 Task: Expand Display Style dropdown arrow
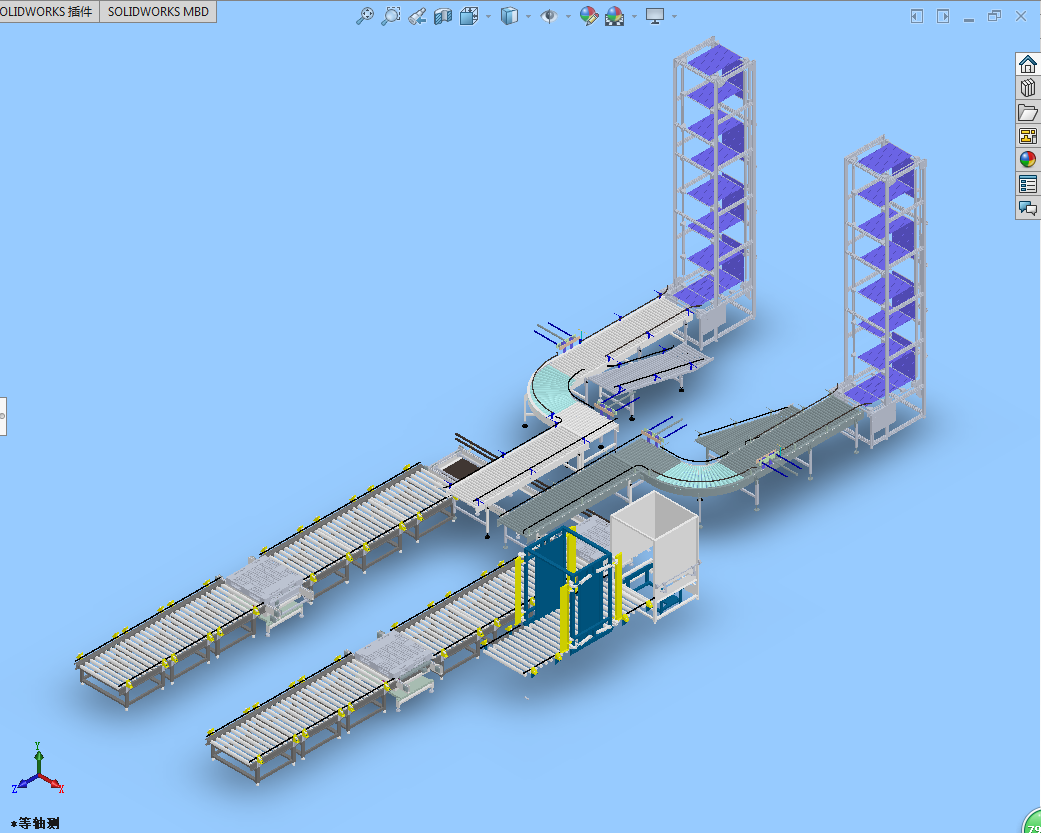tap(528, 16)
